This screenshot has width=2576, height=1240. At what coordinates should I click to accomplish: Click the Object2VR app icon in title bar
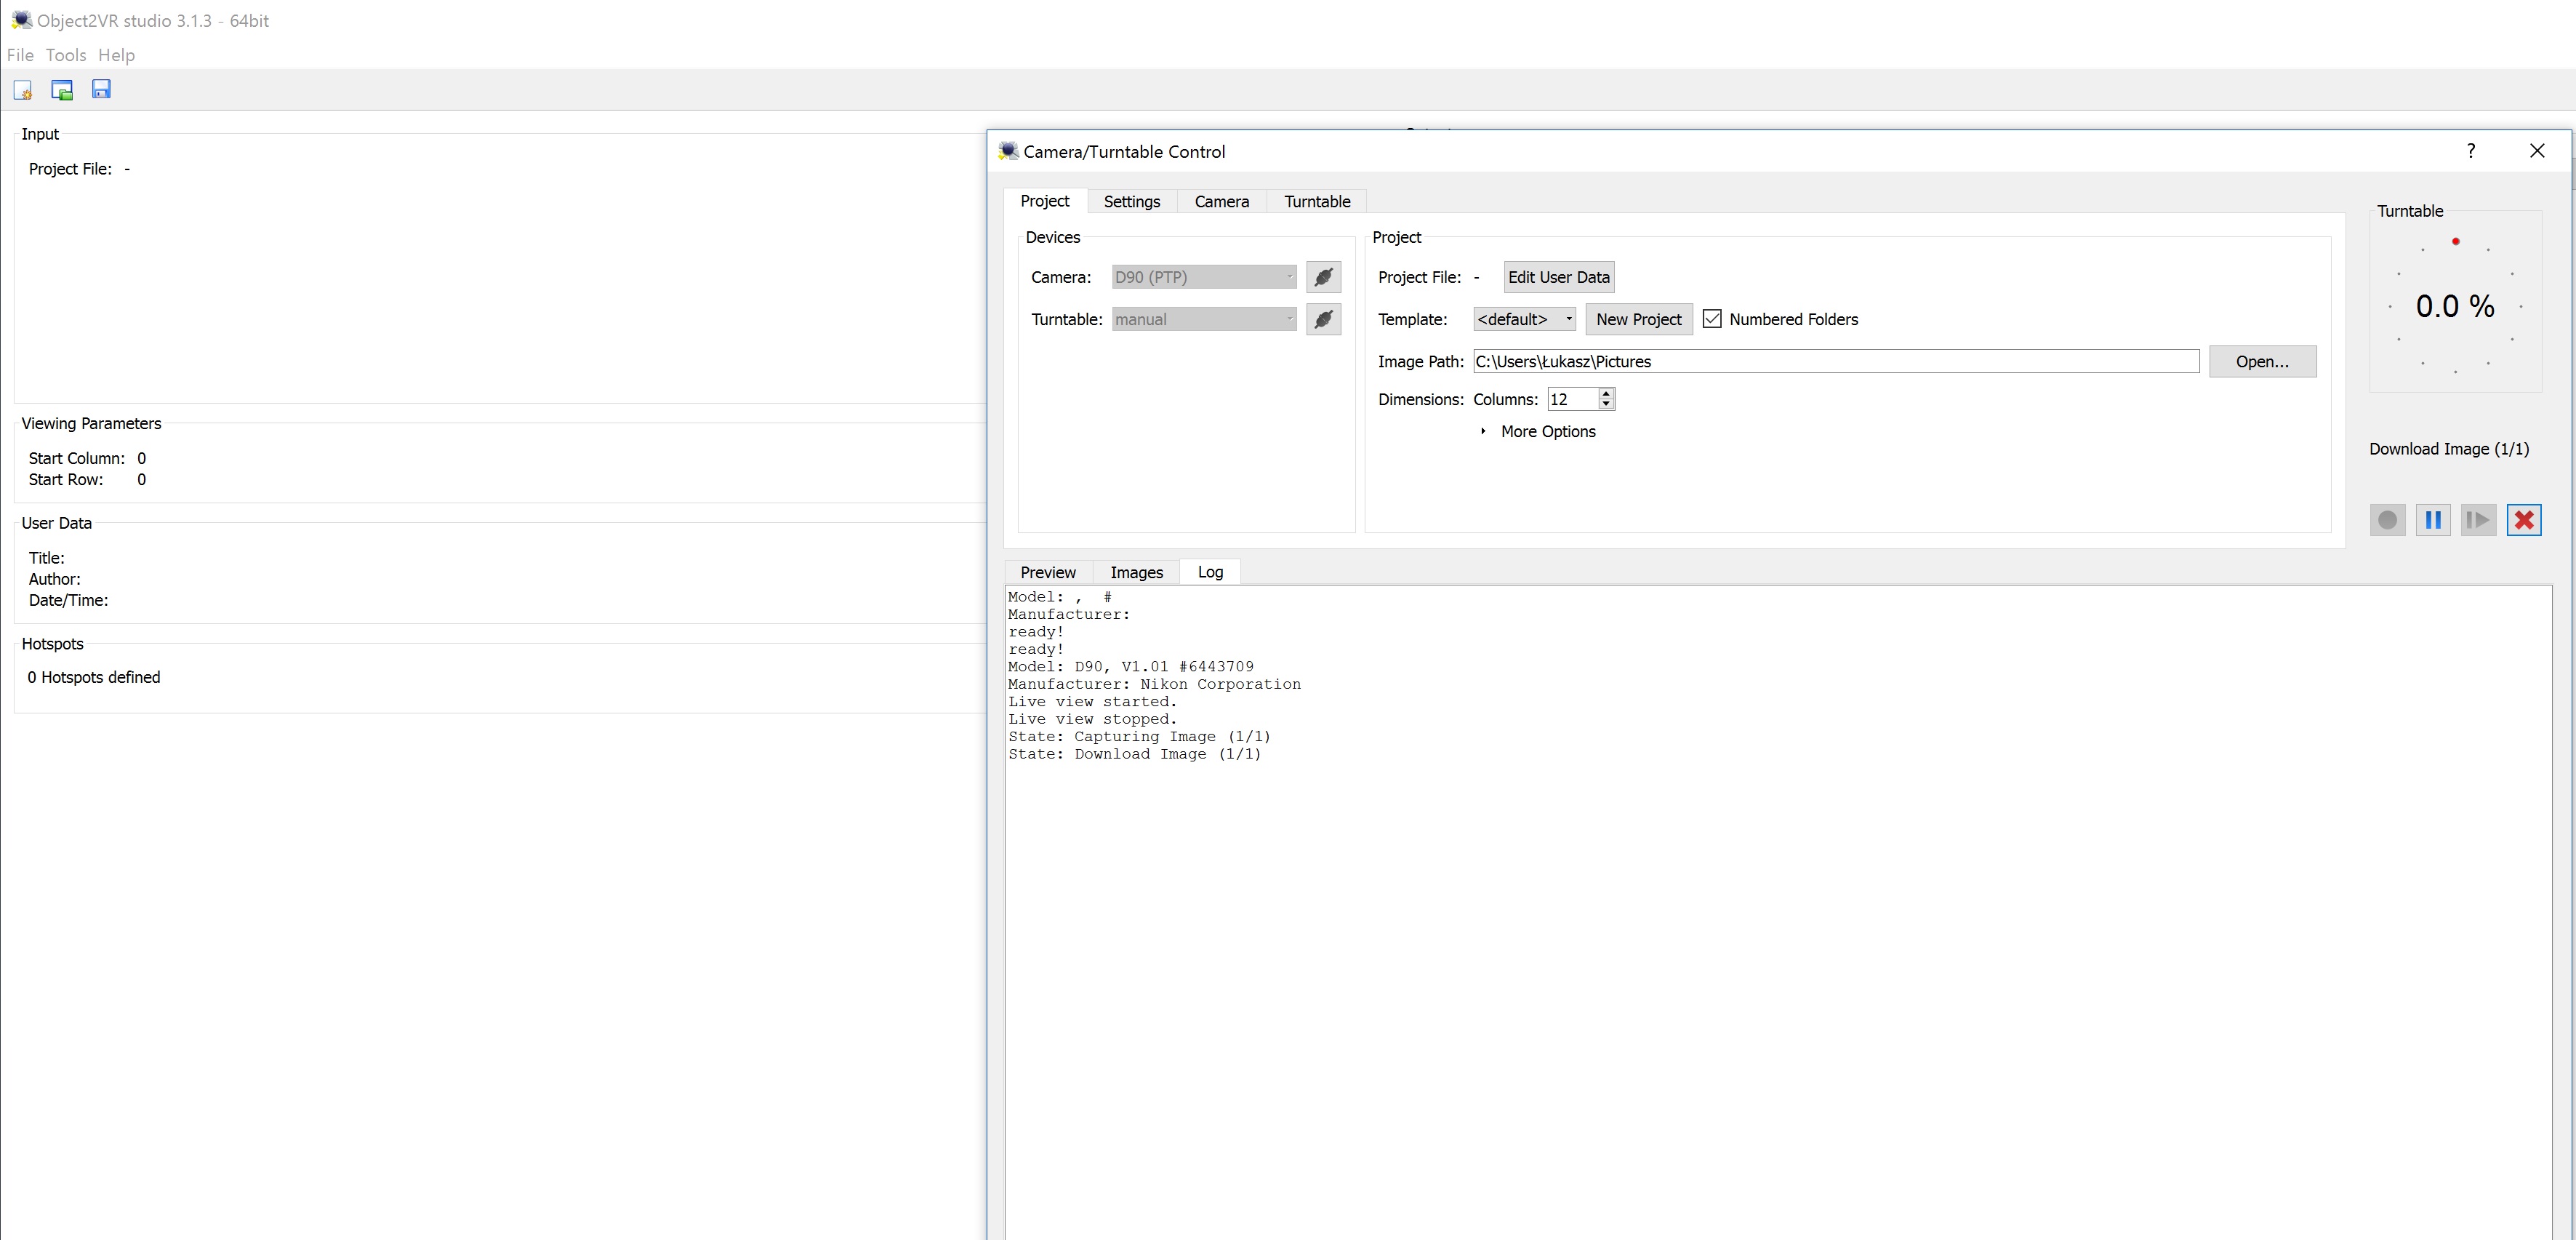click(x=21, y=20)
